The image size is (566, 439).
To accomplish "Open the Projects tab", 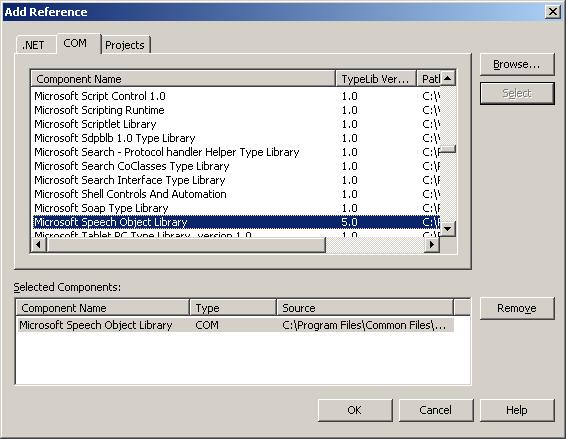I will point(125,45).
